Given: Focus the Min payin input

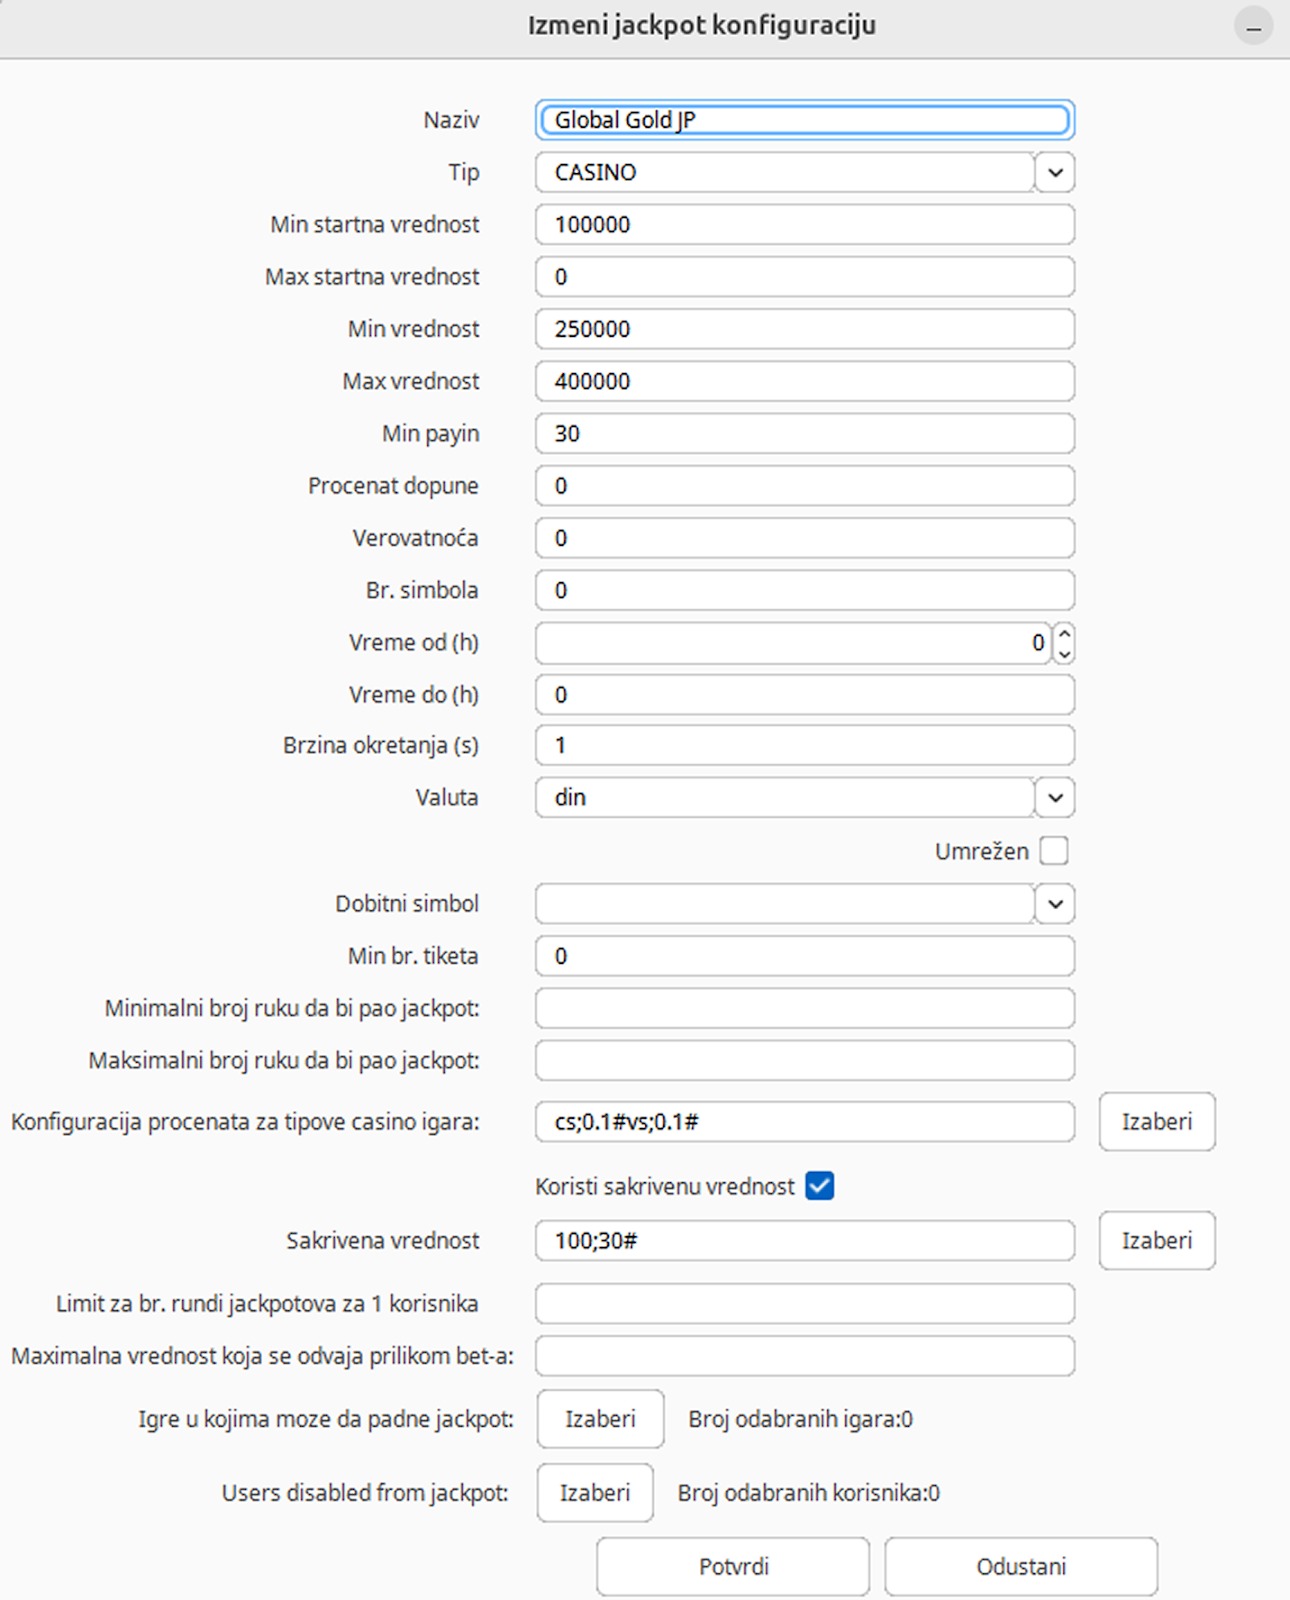Looking at the screenshot, I should (805, 433).
